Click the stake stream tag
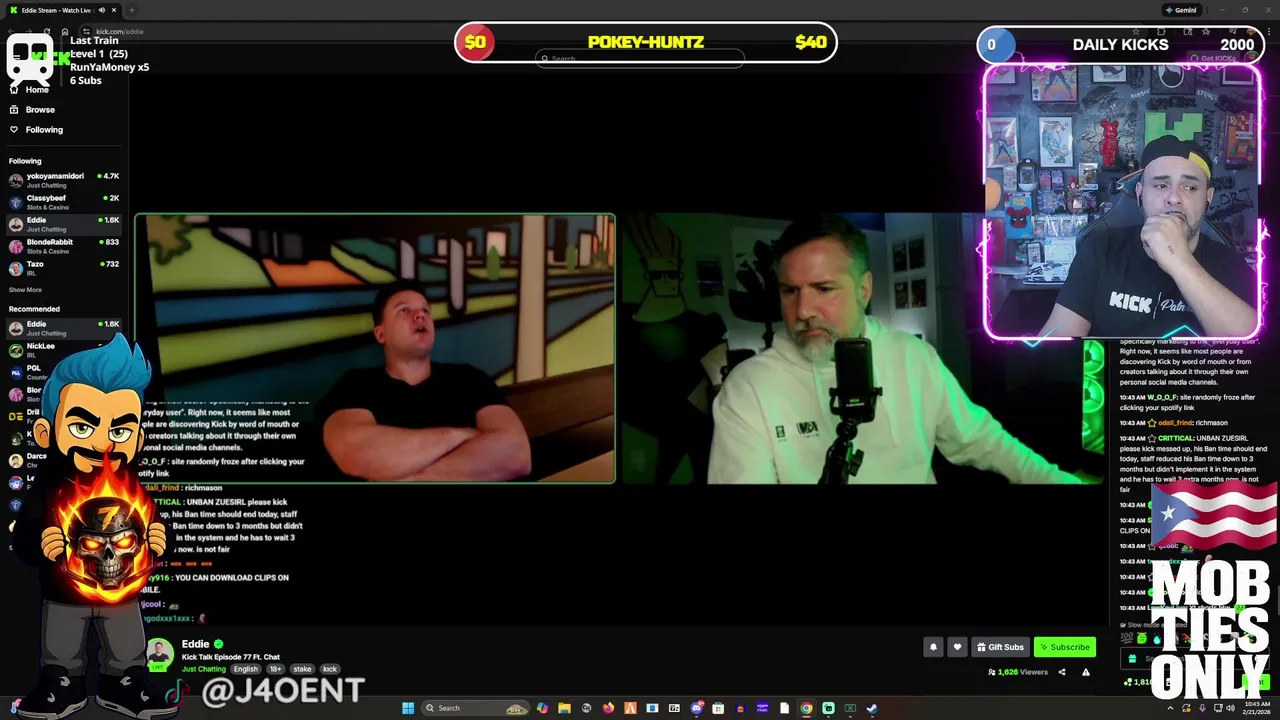 point(302,669)
